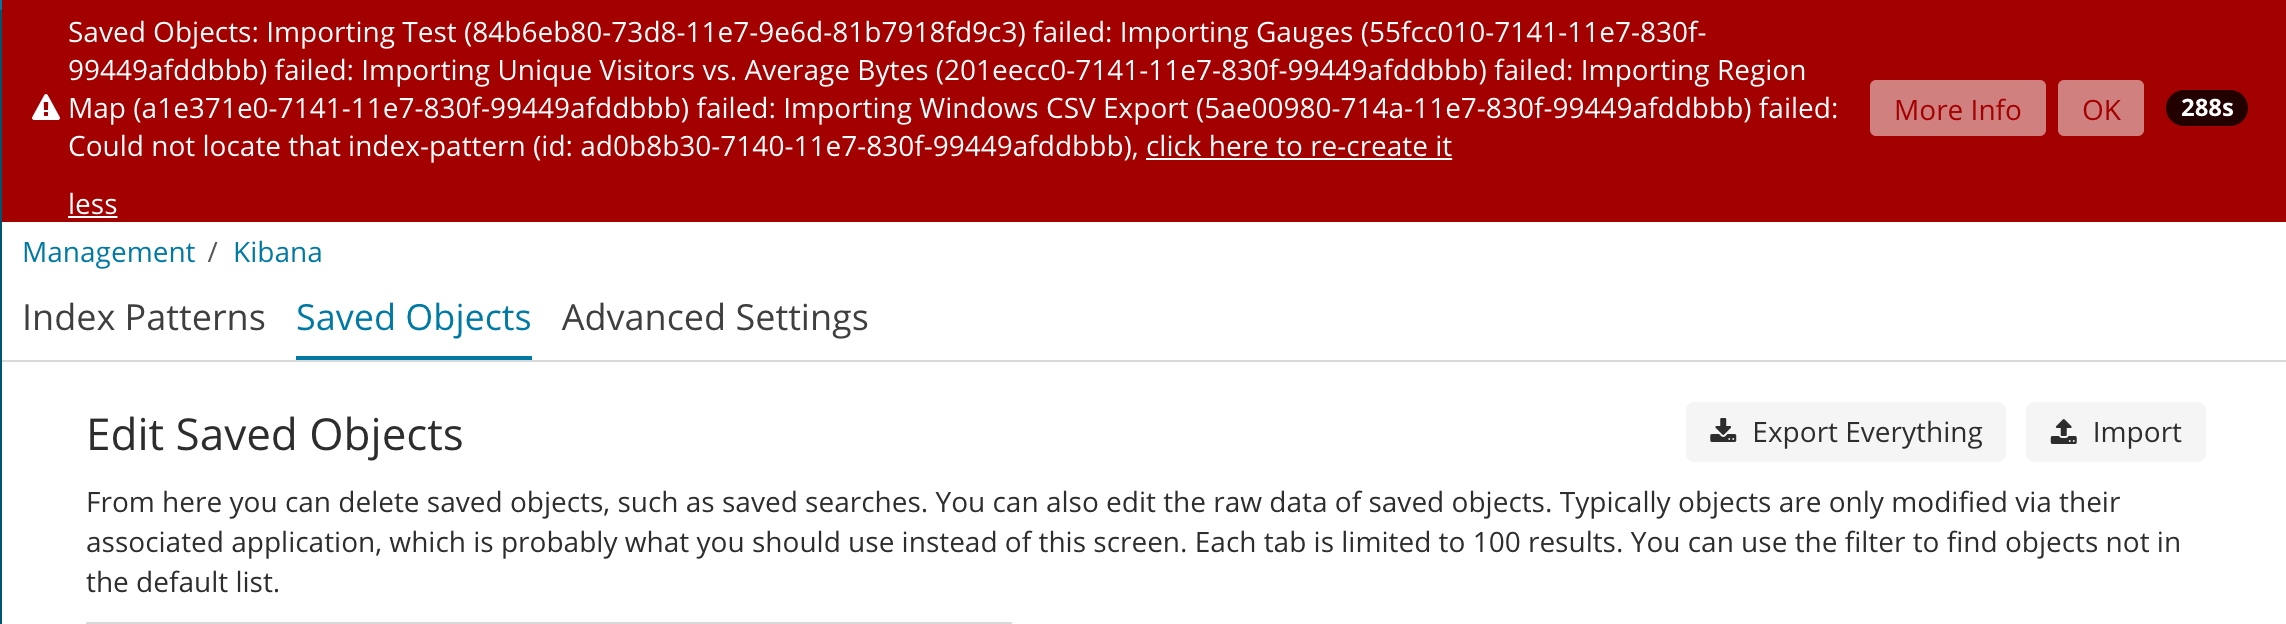Click the download icon on Export Everything
This screenshot has height=624, width=2286.
click(x=1723, y=431)
